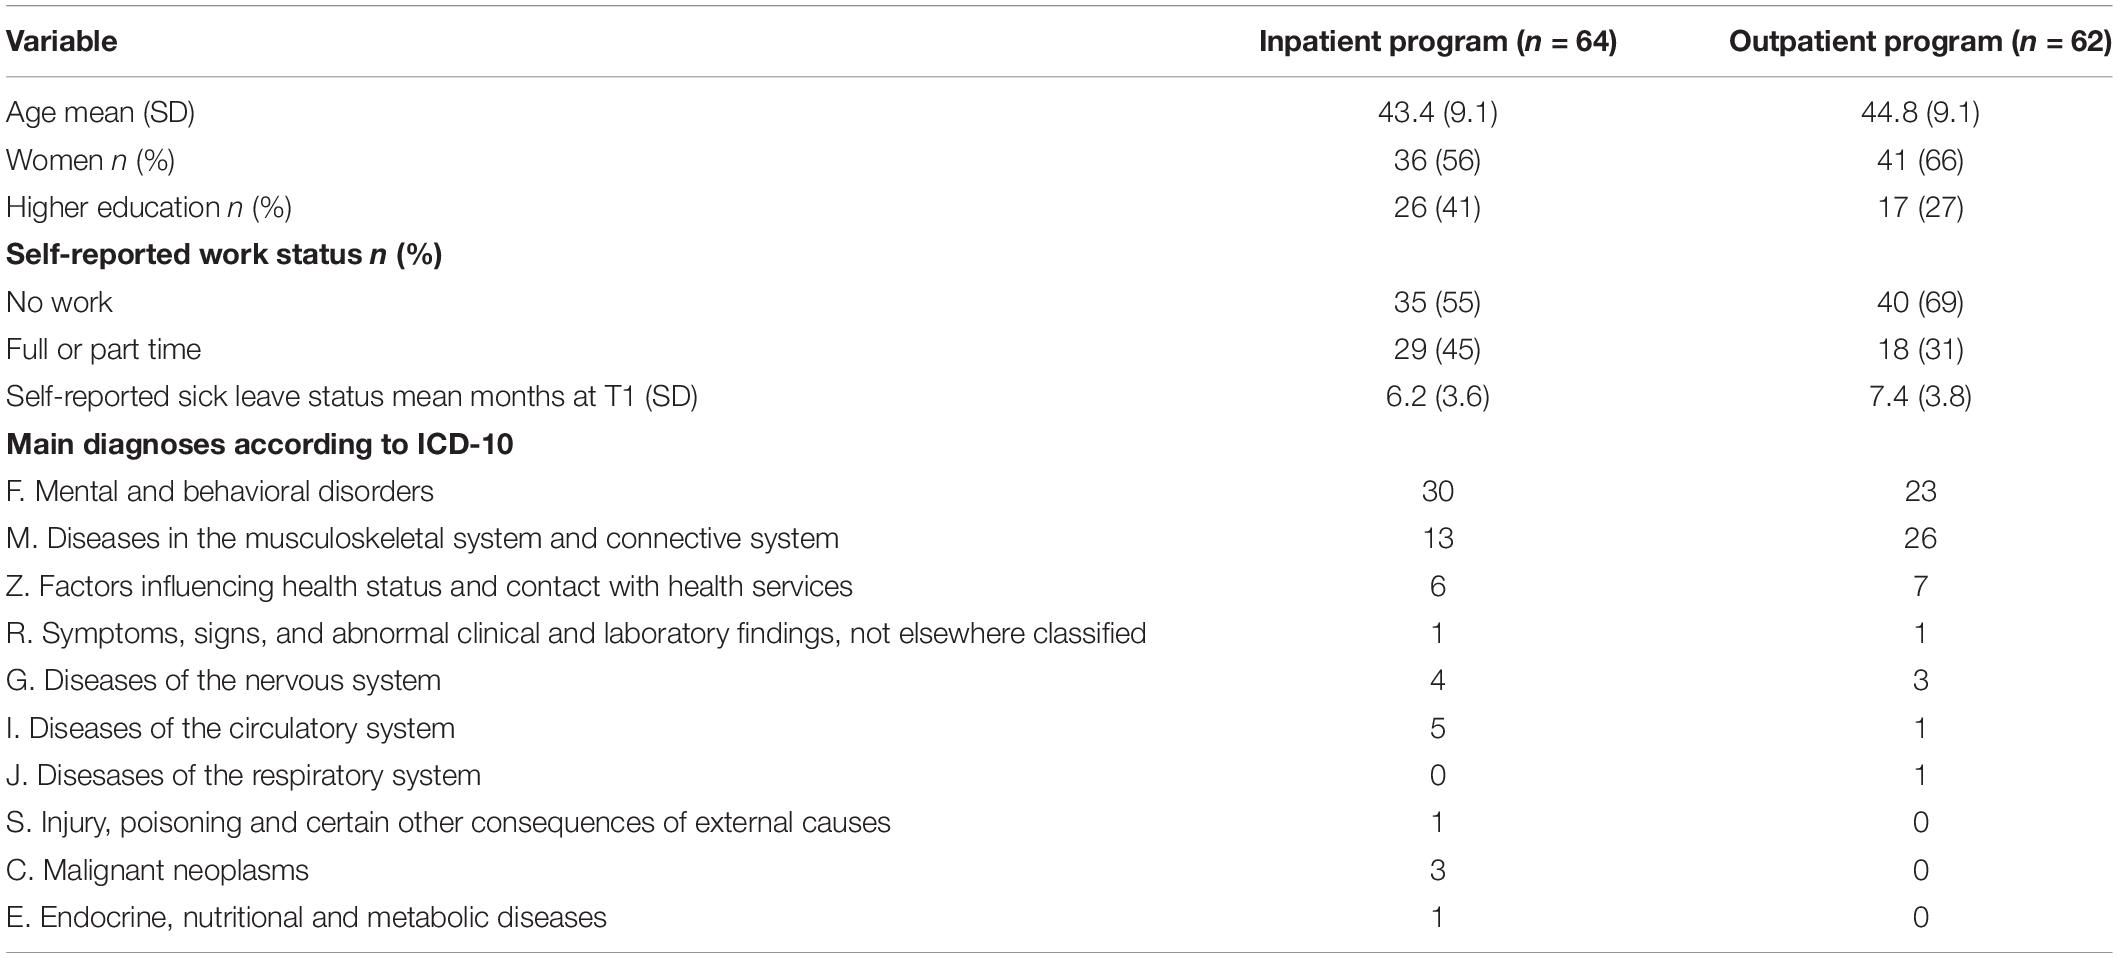Viewport: 2118px width, 958px height.
Task: Click the inpatient full or part time value 29 (45)
Action: tap(1437, 349)
